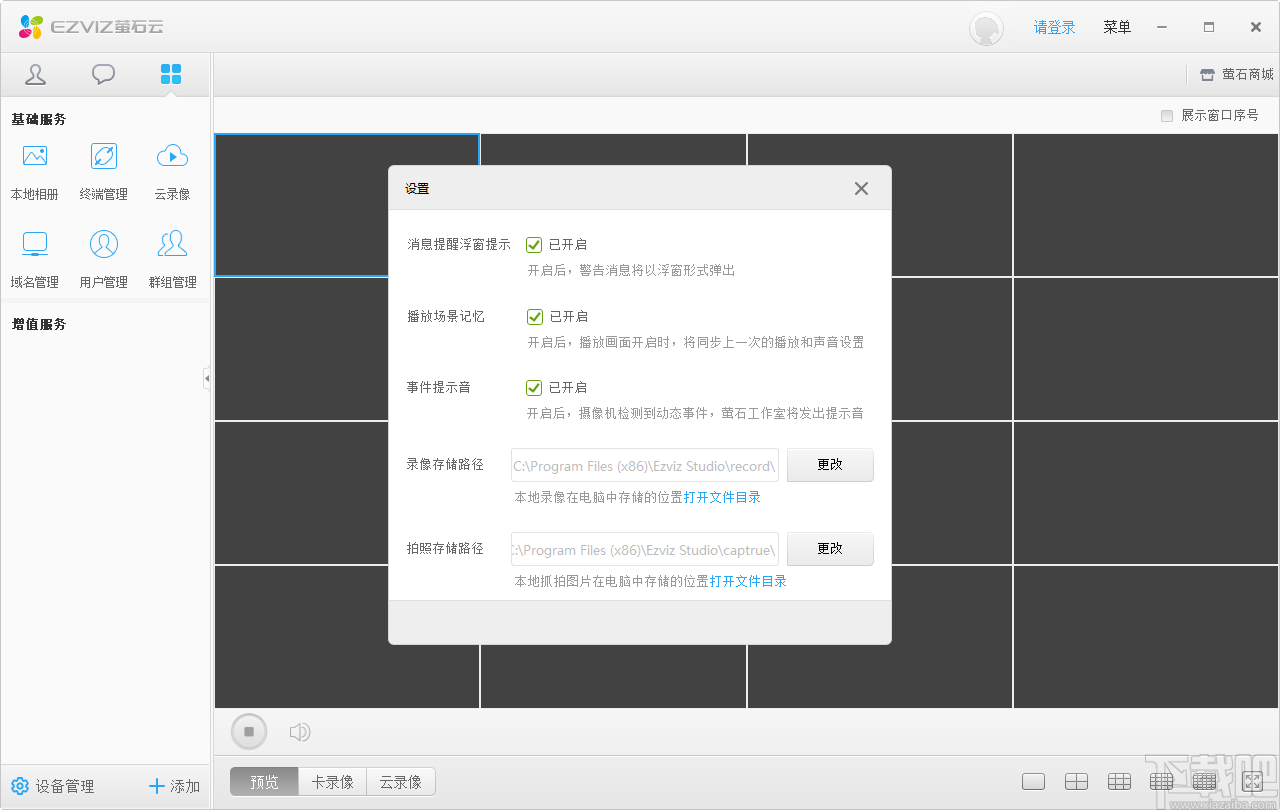Enable the 展示窗口序号 checkbox

click(x=1166, y=115)
